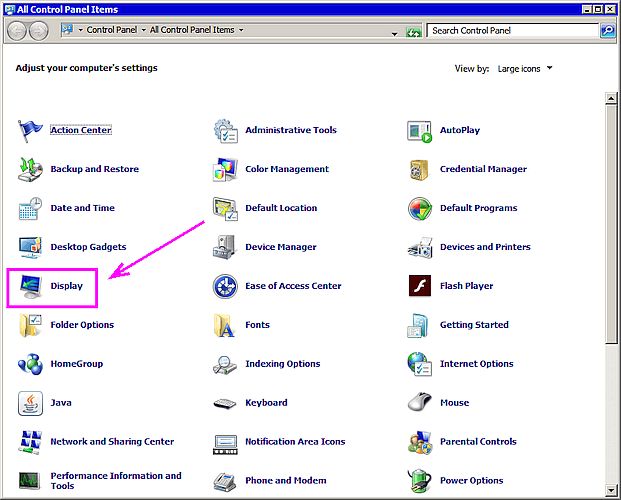Open the Credential Manager link text

483,169
